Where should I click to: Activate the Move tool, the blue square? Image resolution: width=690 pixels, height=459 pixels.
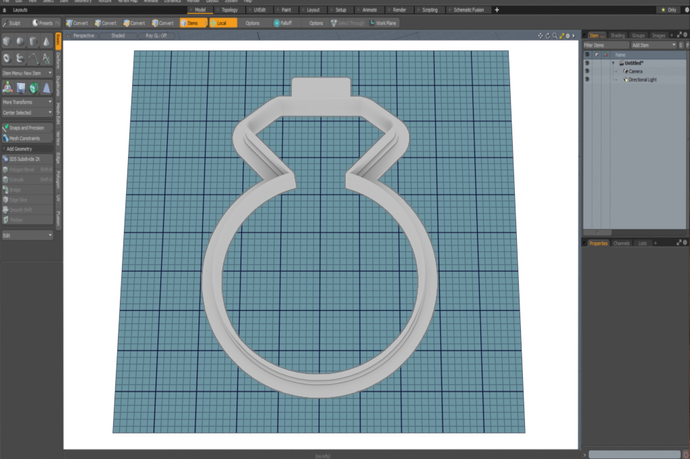(x=21, y=88)
